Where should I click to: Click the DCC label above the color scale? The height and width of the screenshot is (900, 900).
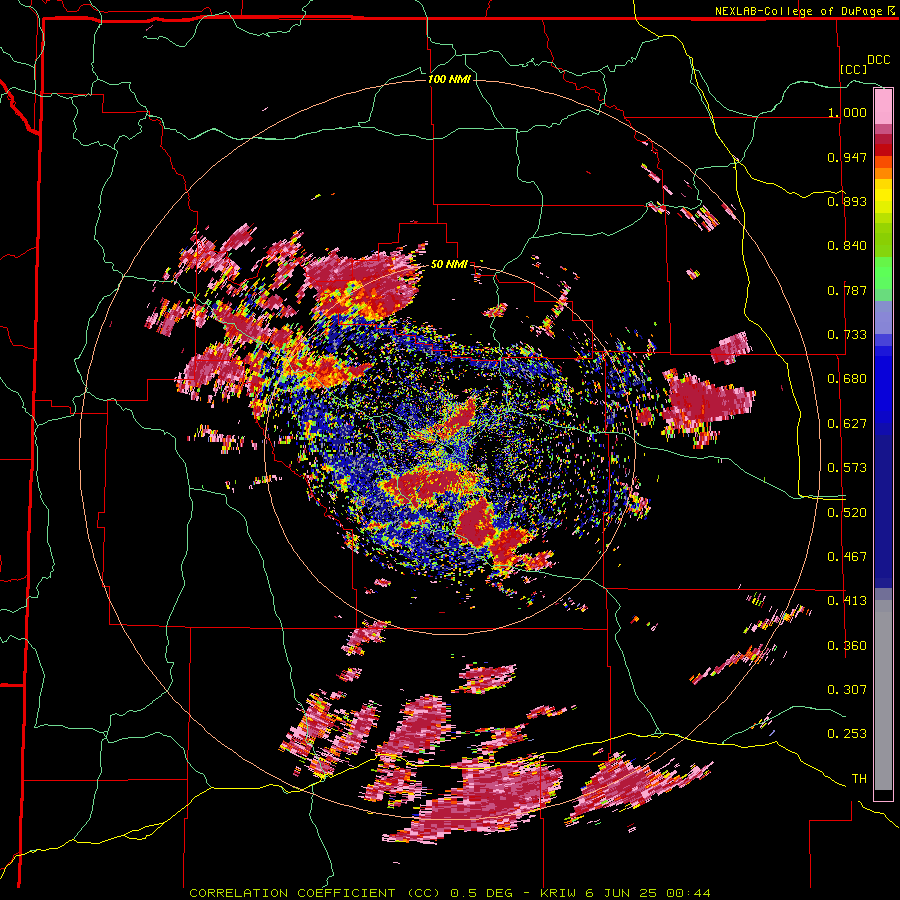[878, 60]
